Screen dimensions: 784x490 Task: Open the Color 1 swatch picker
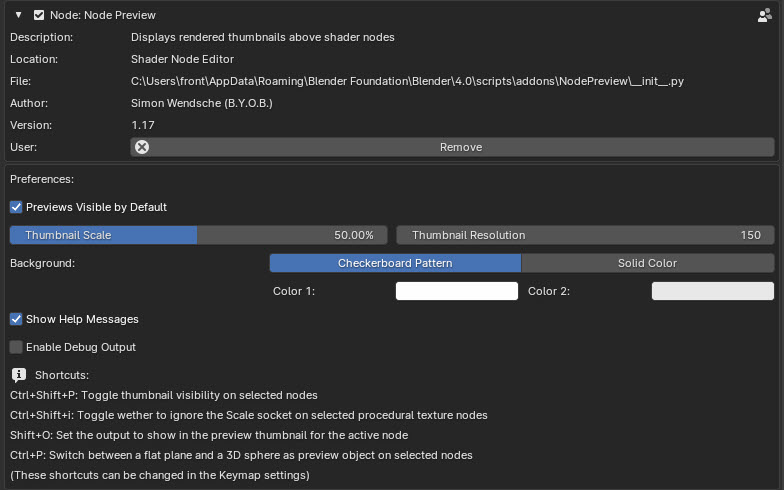pos(457,291)
